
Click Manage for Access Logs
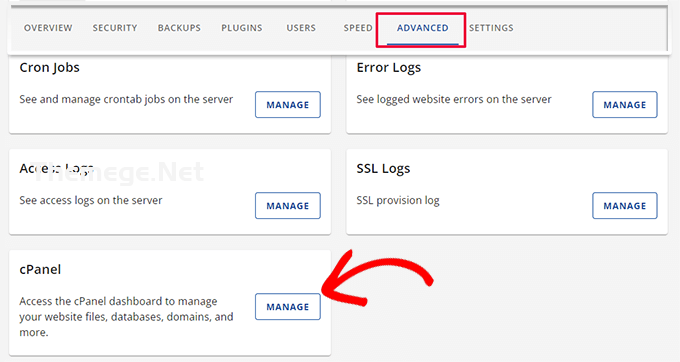point(288,205)
